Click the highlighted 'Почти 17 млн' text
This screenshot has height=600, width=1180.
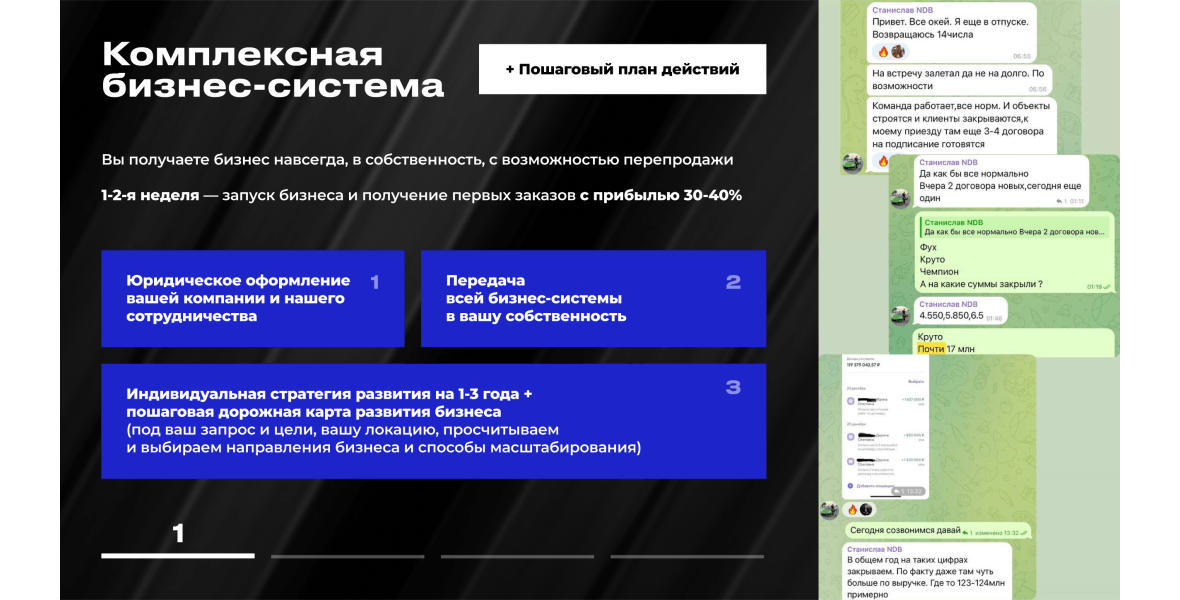pos(947,349)
